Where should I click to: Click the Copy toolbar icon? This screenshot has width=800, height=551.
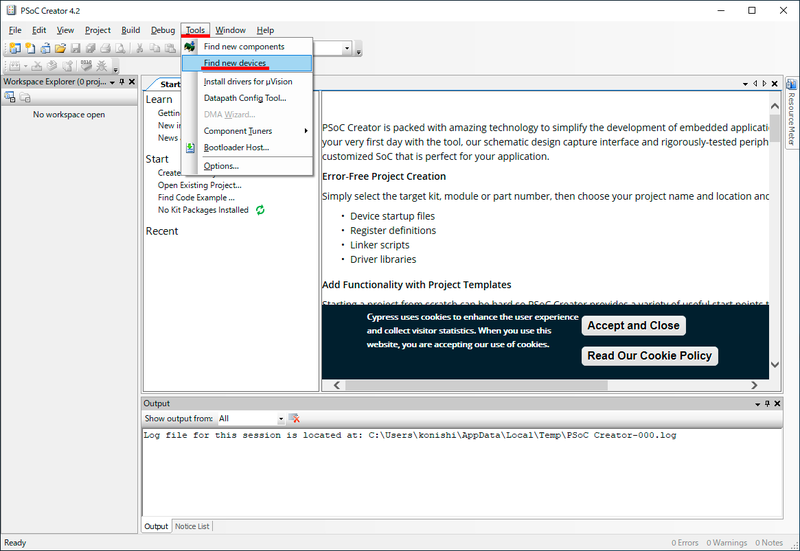click(155, 48)
